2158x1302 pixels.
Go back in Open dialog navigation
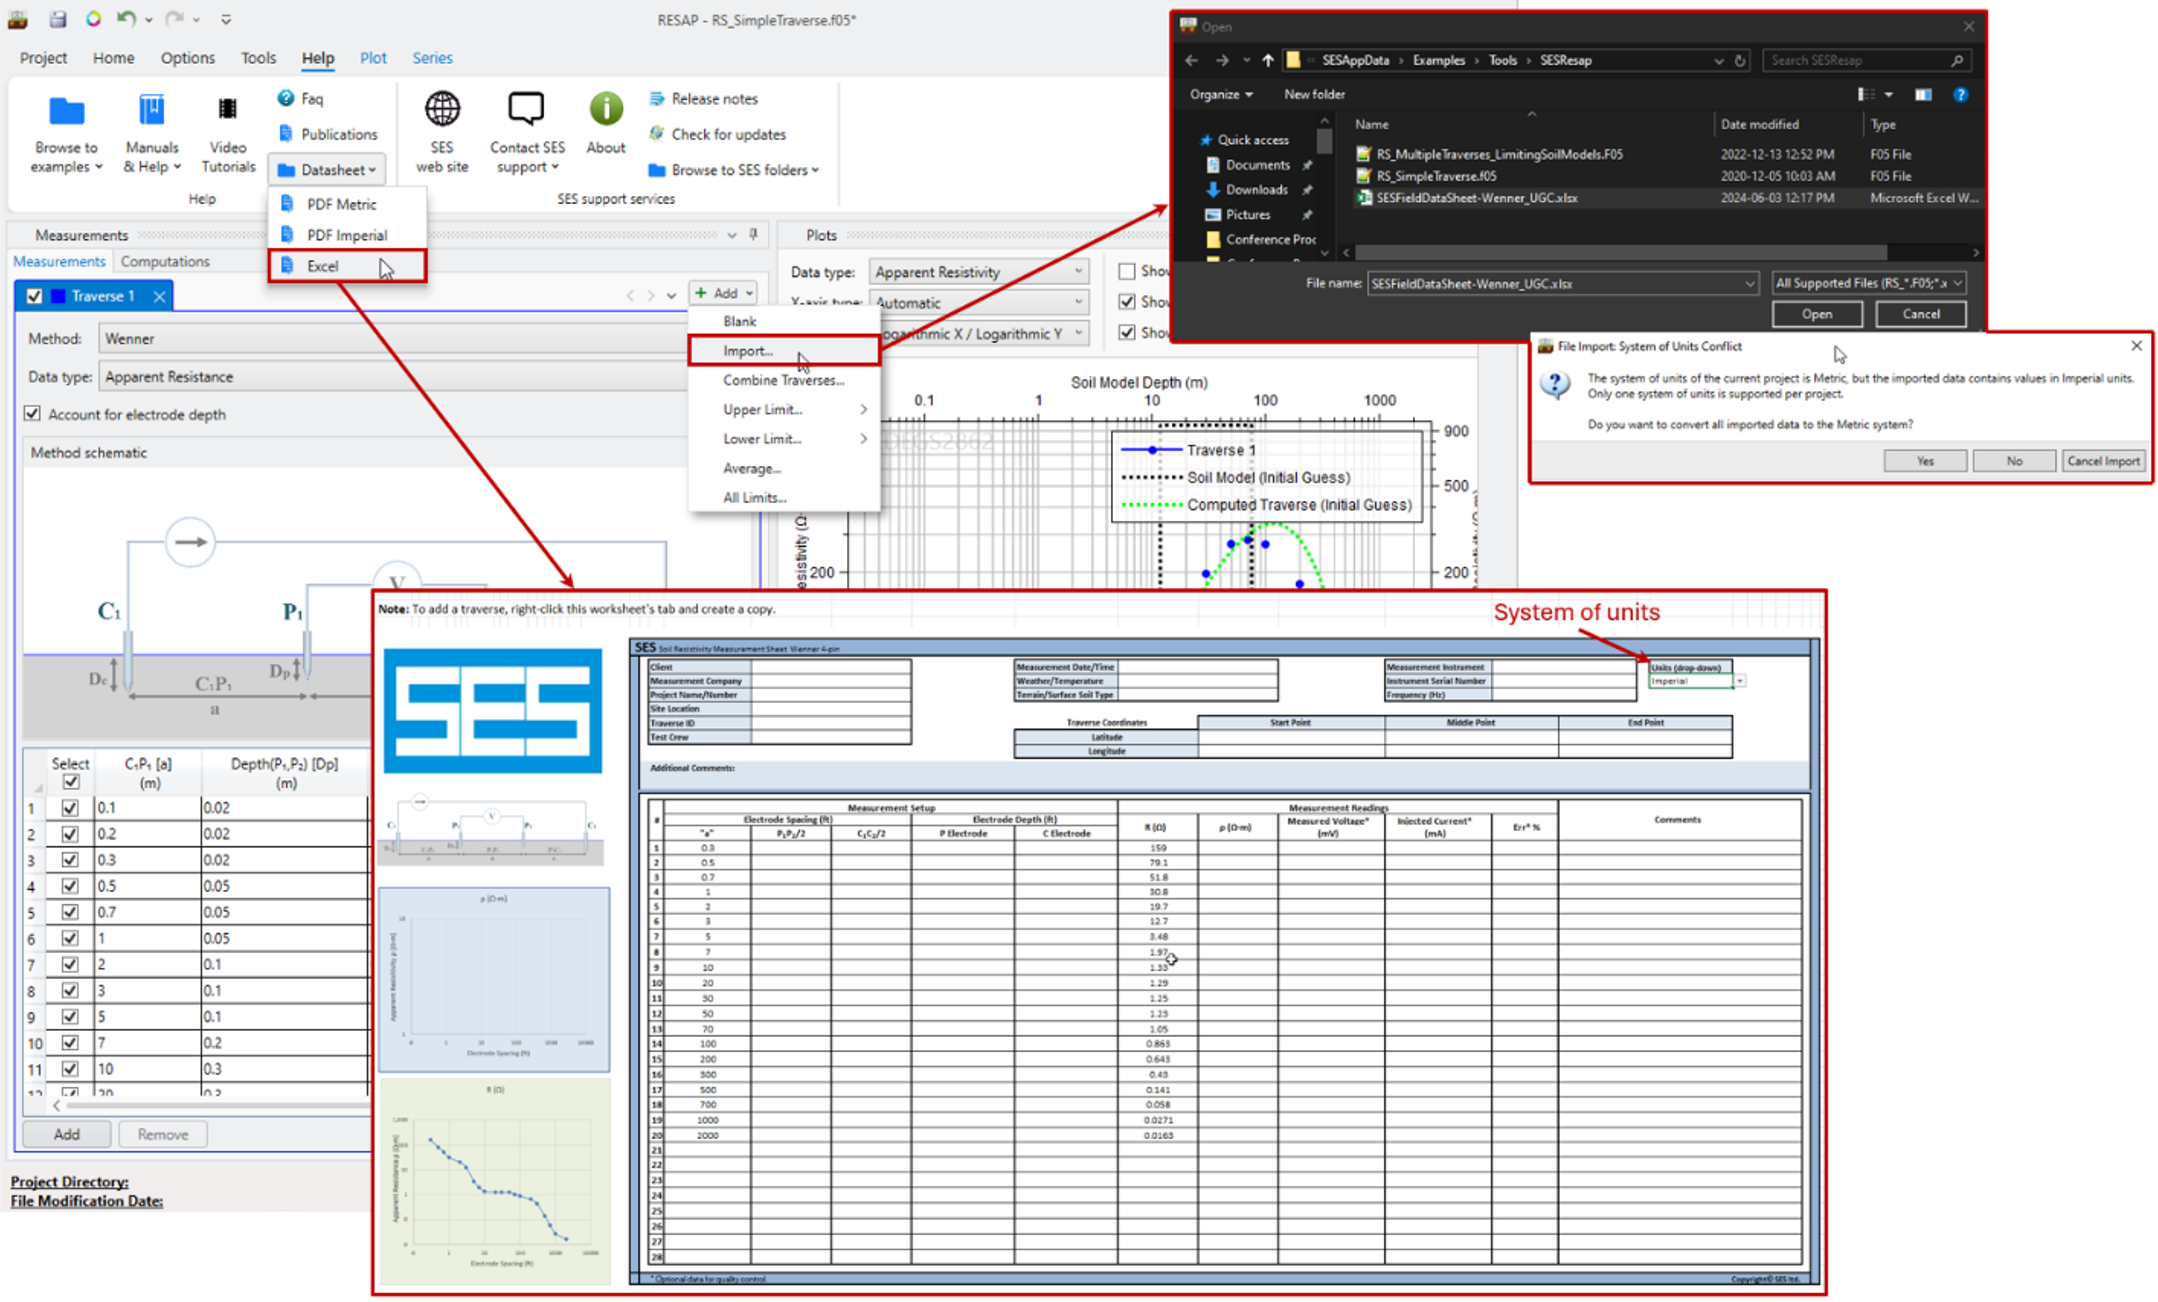pyautogui.click(x=1192, y=60)
